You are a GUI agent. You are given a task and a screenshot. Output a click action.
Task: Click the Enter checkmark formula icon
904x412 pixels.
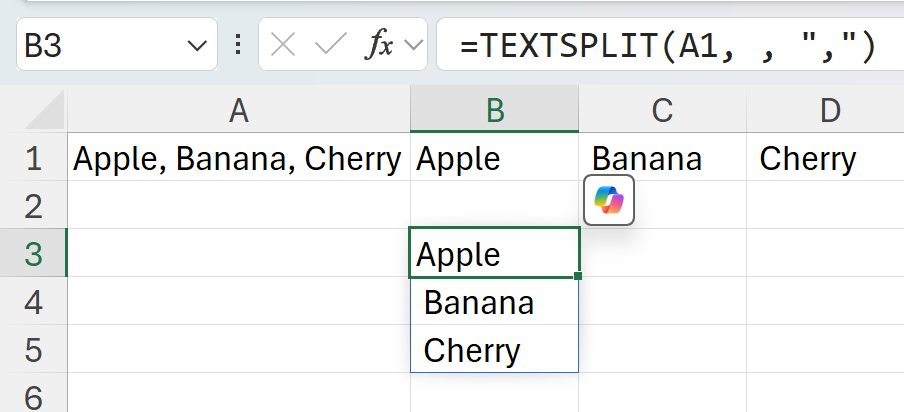[330, 45]
